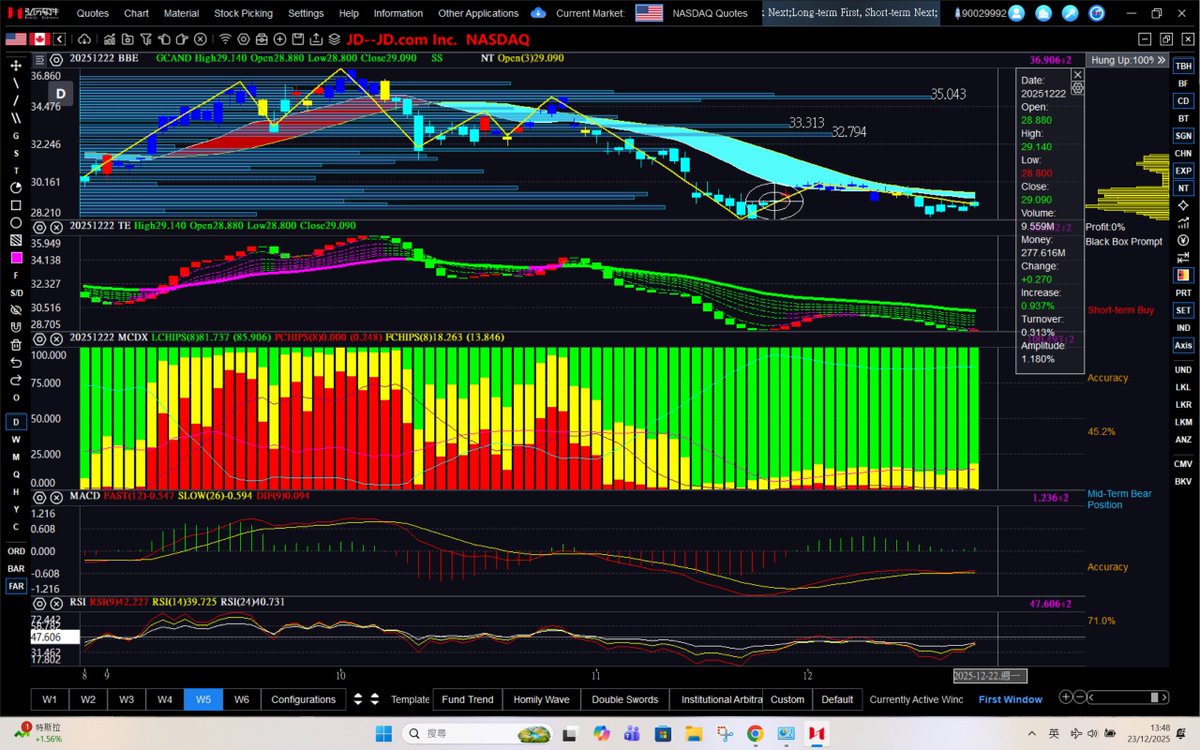Click the Double Swords template button
This screenshot has height=750, width=1200.
click(624, 699)
